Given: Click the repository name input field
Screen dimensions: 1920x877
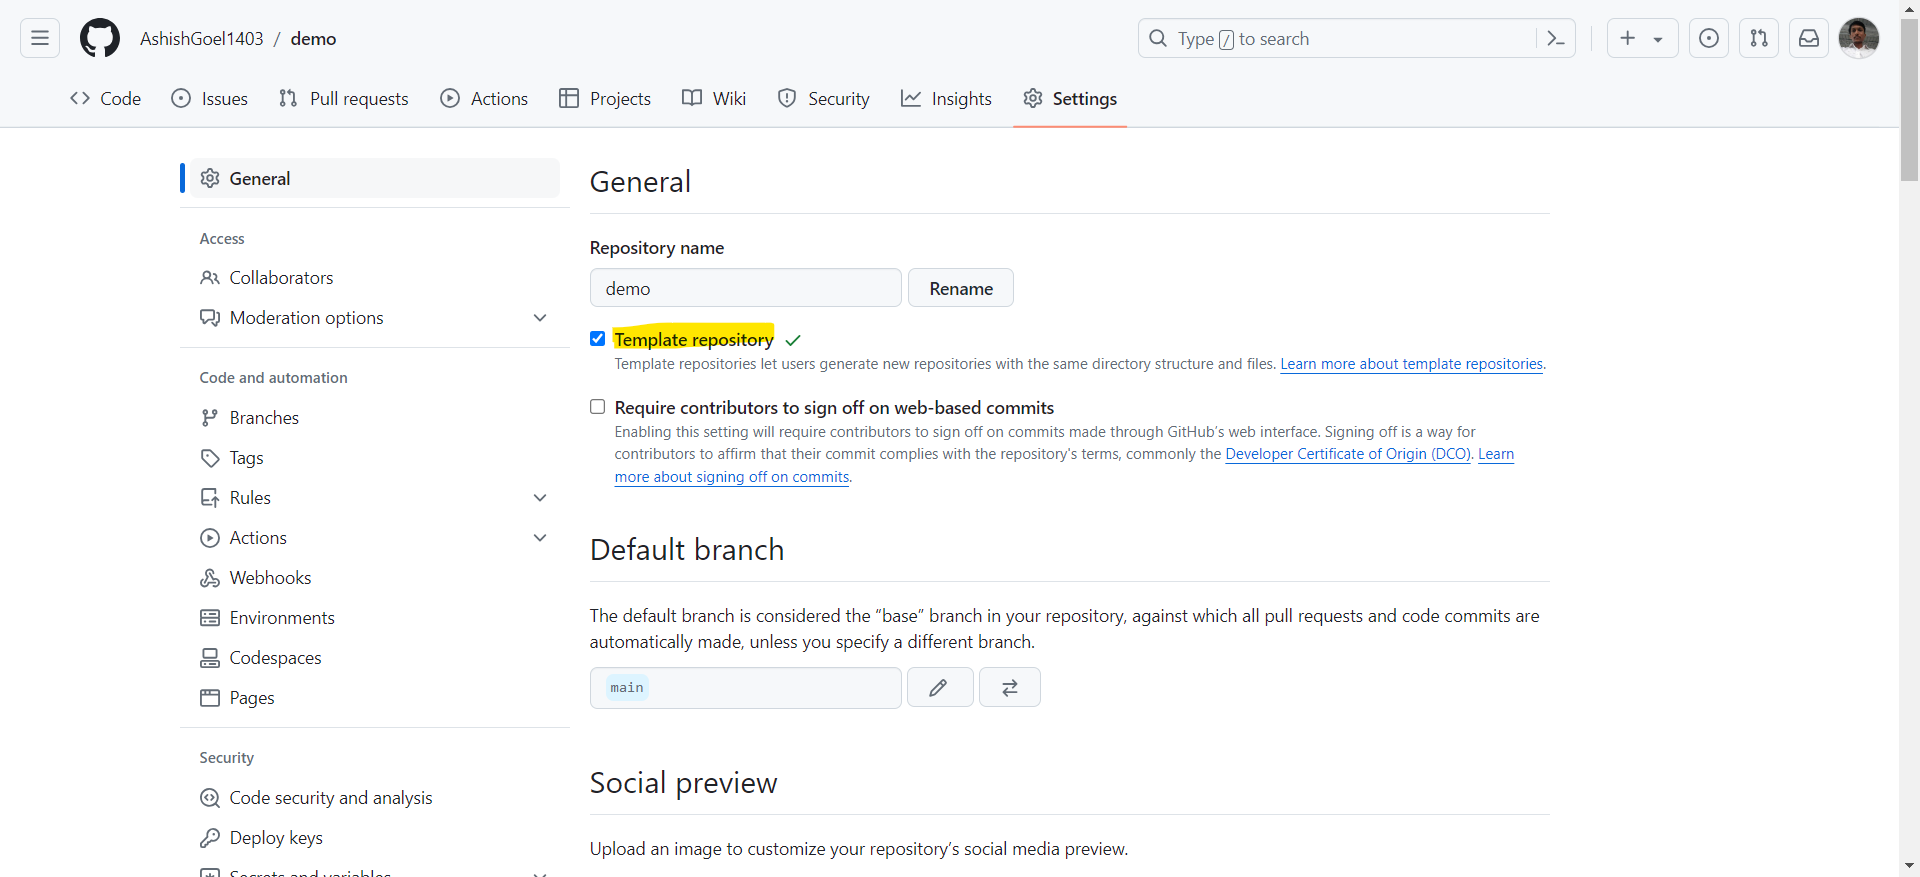Looking at the screenshot, I should pyautogui.click(x=745, y=289).
